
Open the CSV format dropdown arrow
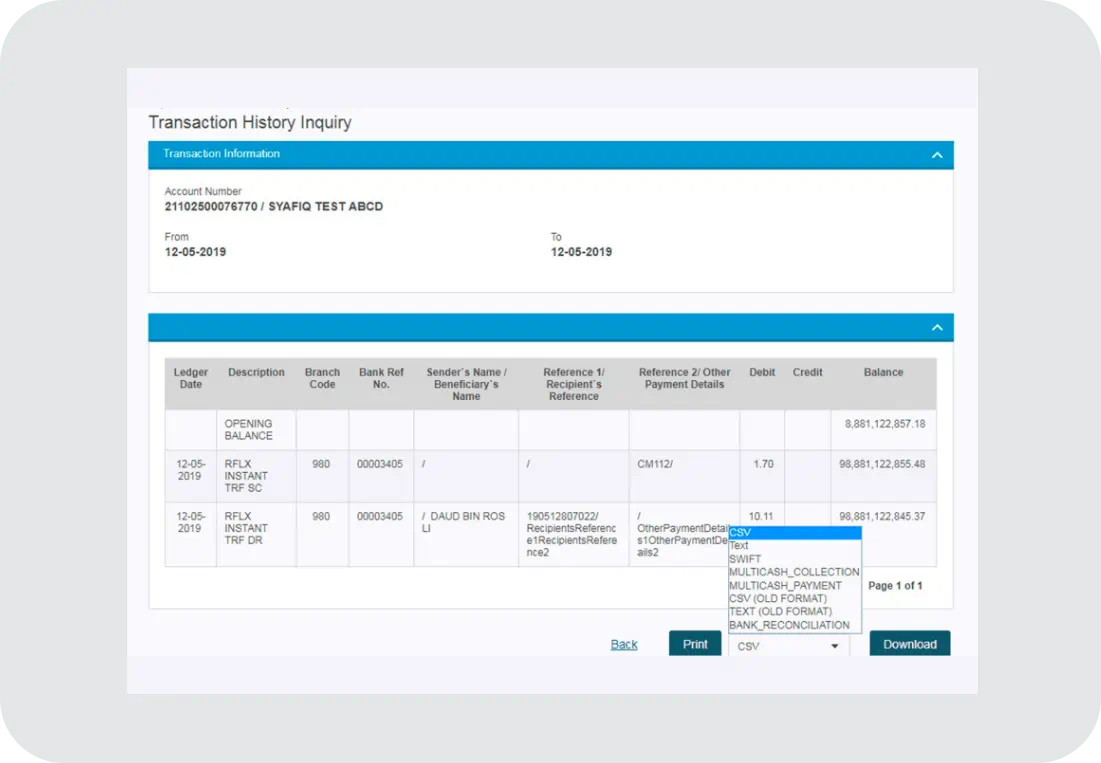click(x=834, y=647)
